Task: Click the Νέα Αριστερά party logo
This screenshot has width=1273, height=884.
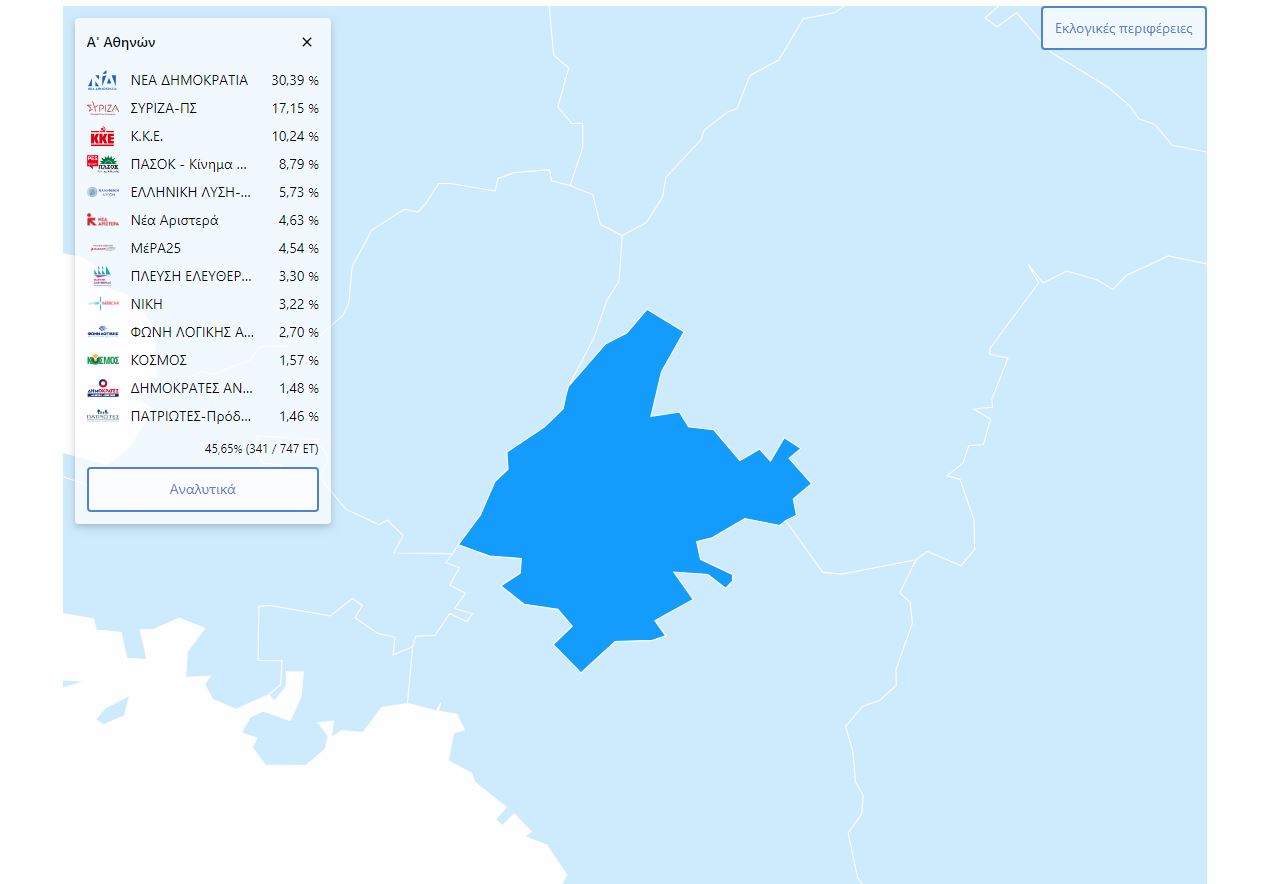Action: tap(103, 220)
